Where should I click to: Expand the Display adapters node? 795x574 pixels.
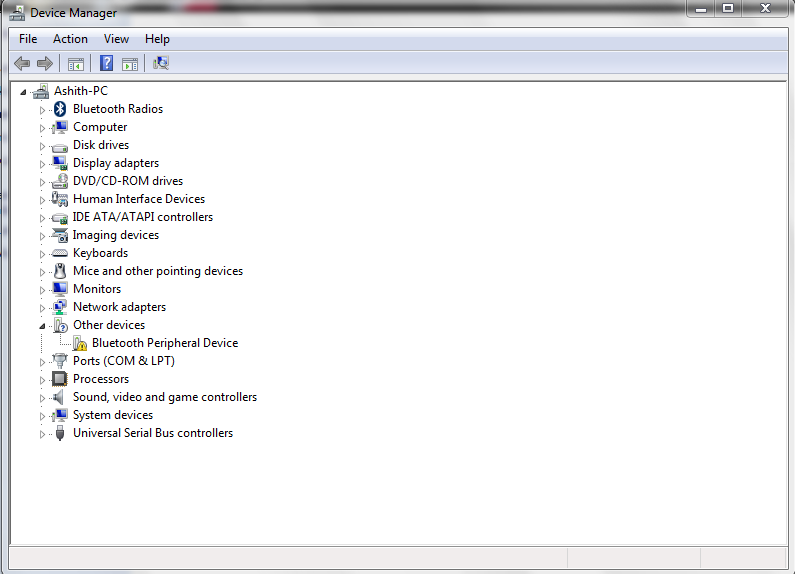click(x=42, y=164)
